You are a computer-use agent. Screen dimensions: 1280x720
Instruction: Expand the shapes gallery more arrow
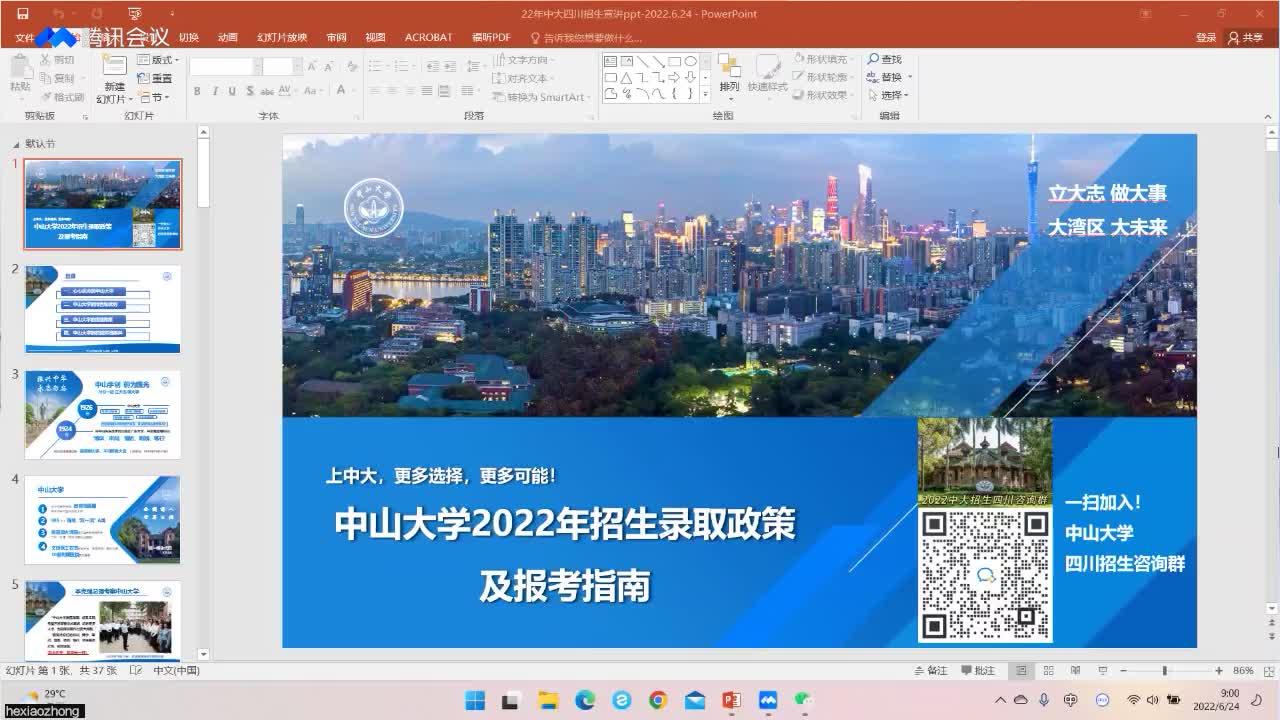(x=705, y=94)
